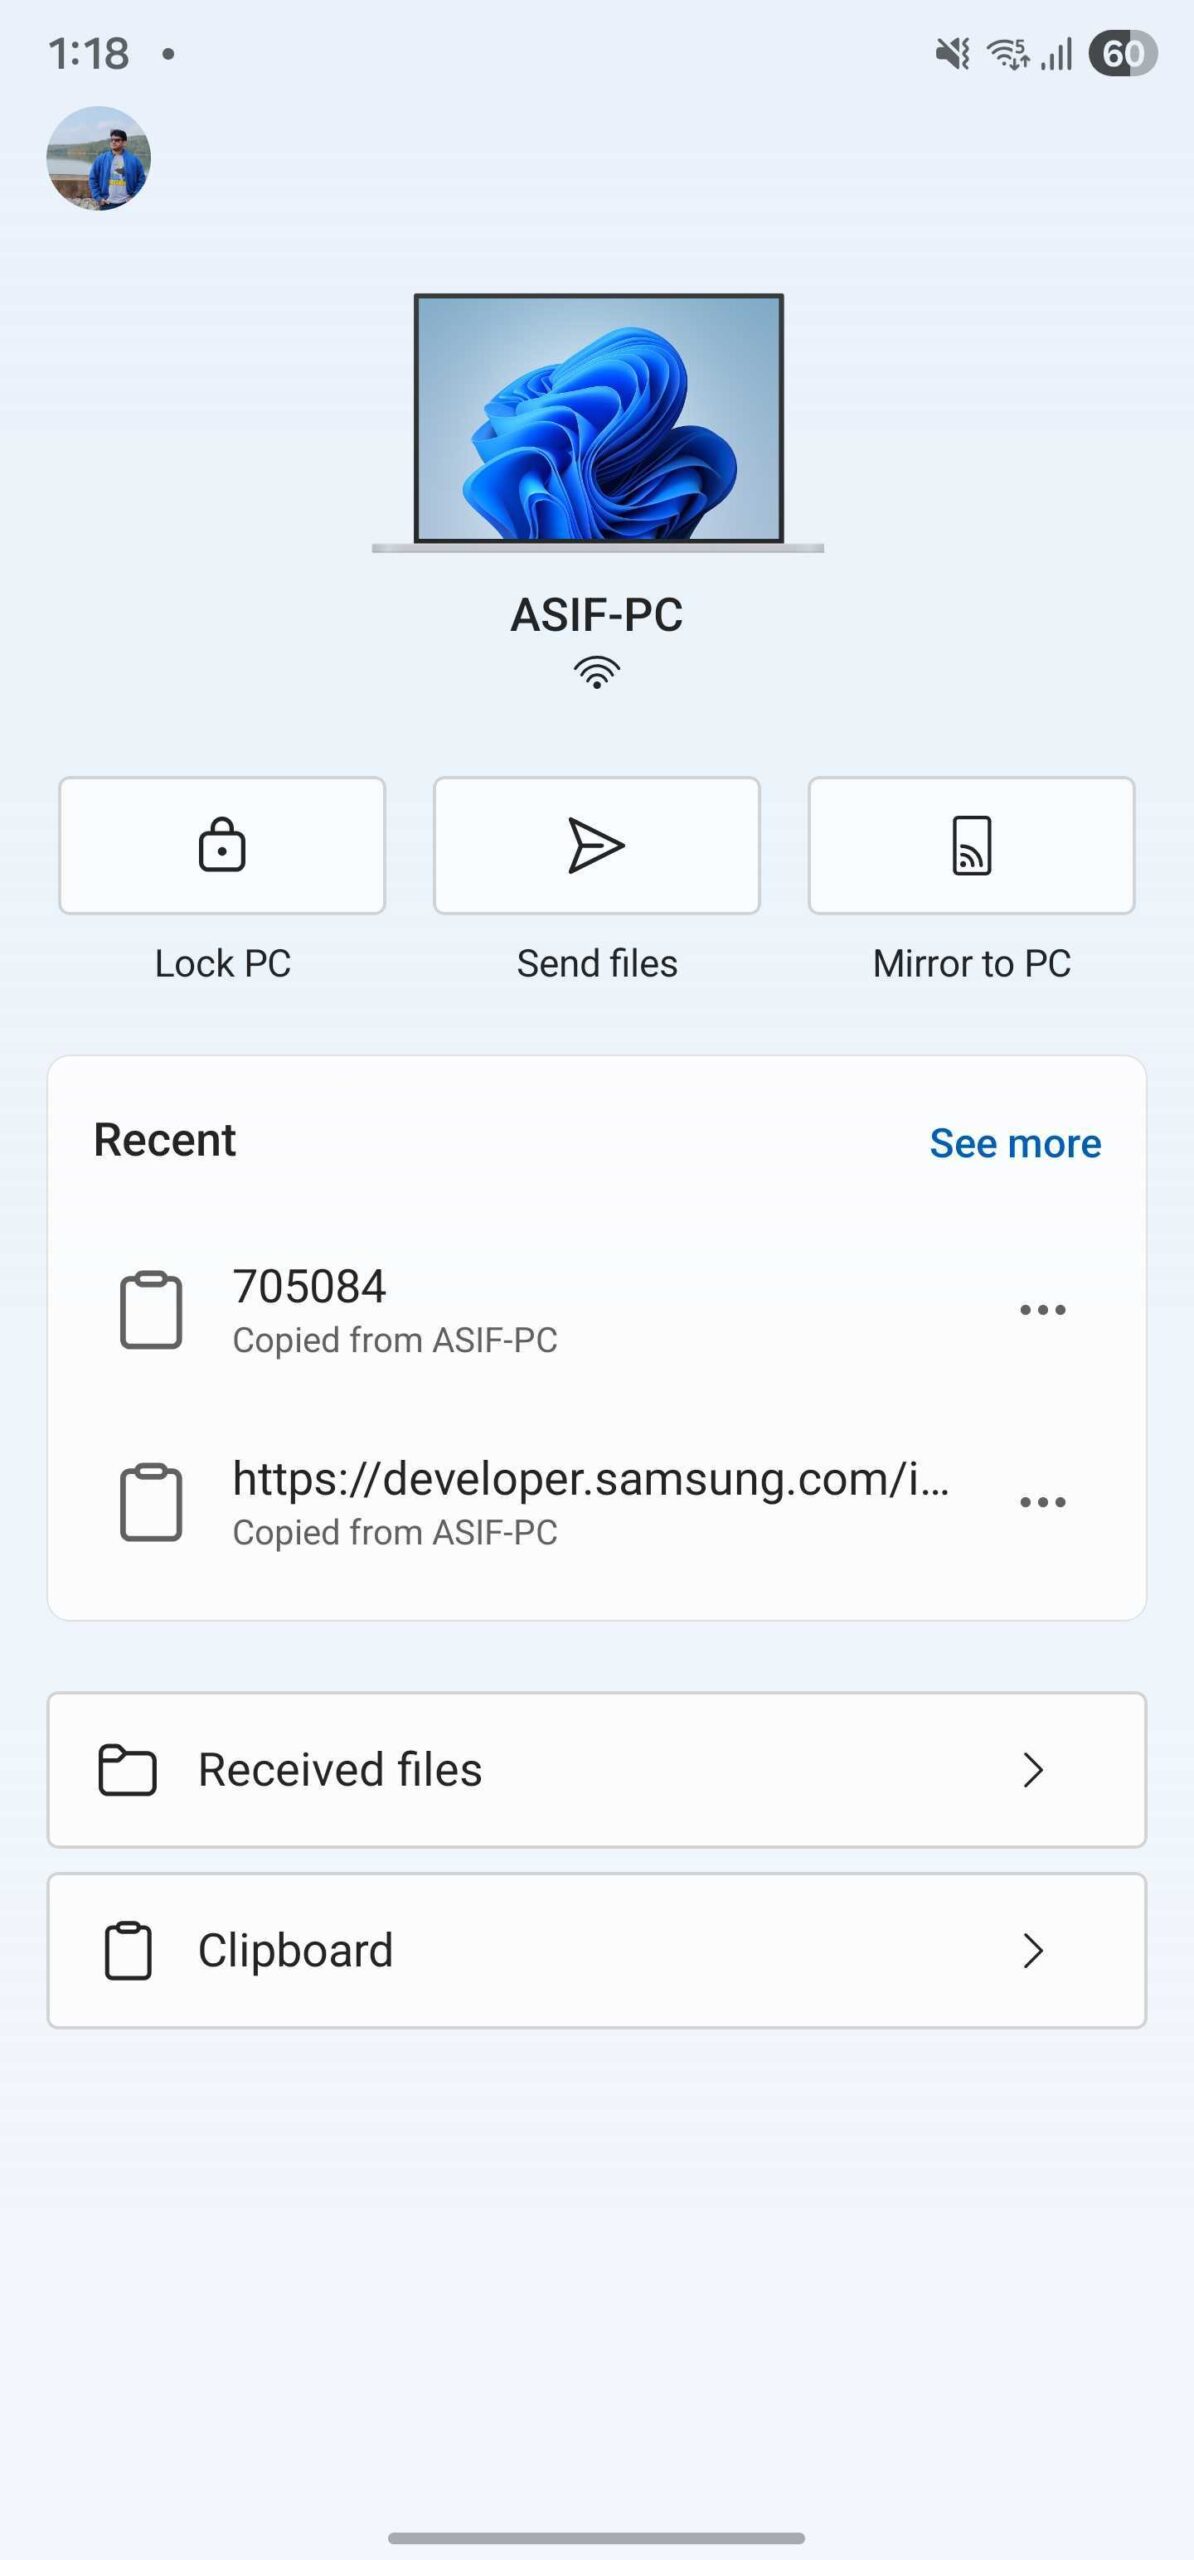Tap the Received files folder icon
This screenshot has height=2560, width=1194.
pos(127,1770)
